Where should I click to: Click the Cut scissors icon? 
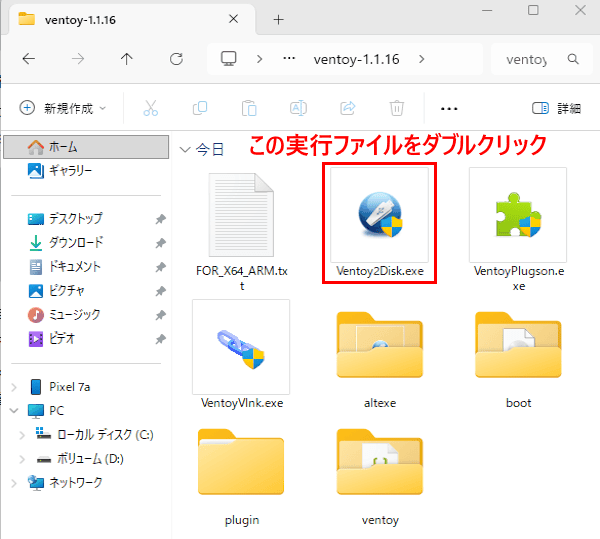150,108
